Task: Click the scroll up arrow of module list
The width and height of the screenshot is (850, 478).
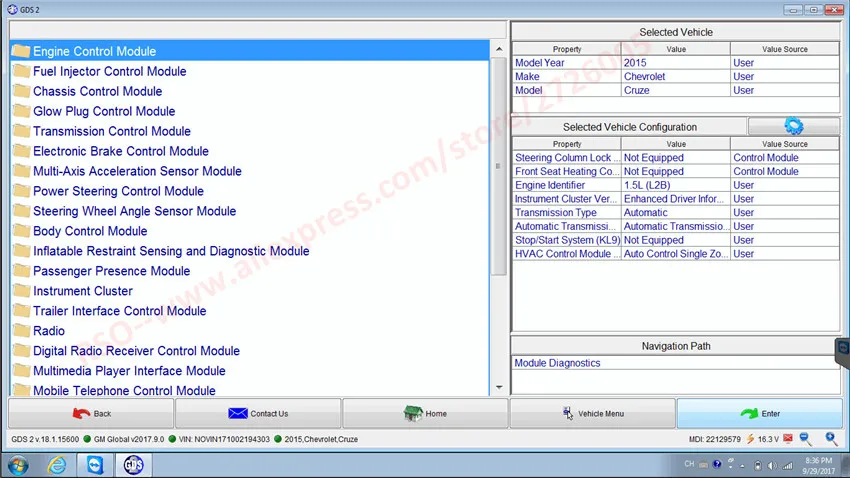Action: coord(499,49)
